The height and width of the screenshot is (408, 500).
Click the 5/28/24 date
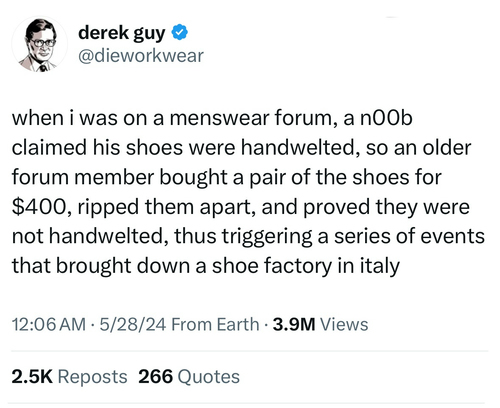pyautogui.click(x=133, y=324)
